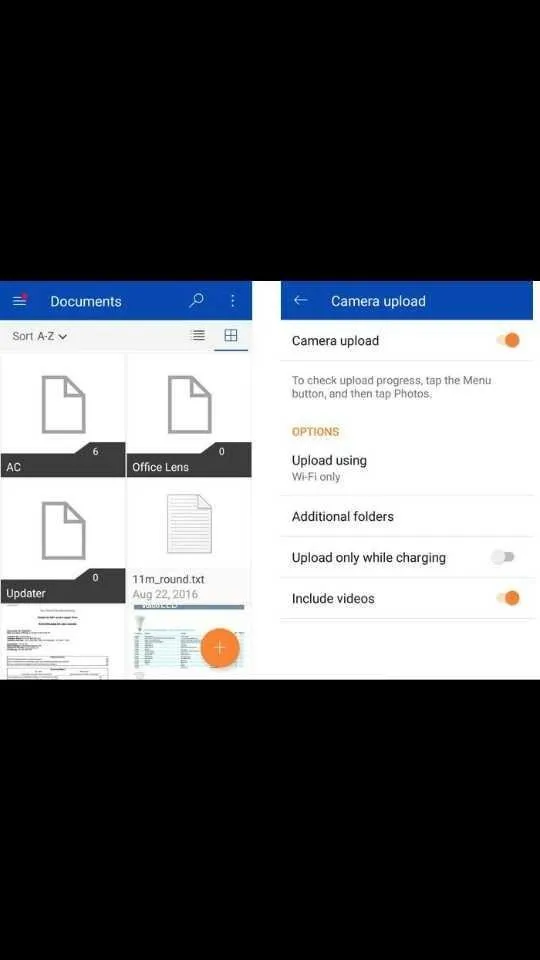Open the document thumbnail below Updater
This screenshot has height=960, width=540.
pos(63,642)
